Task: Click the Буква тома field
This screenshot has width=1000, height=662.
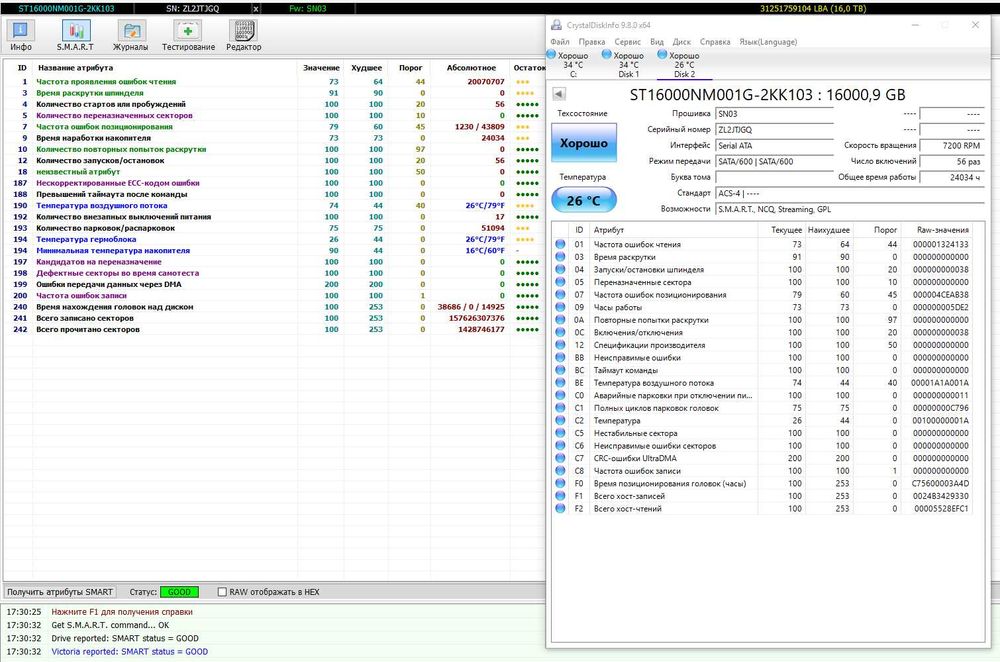Action: coord(774,177)
